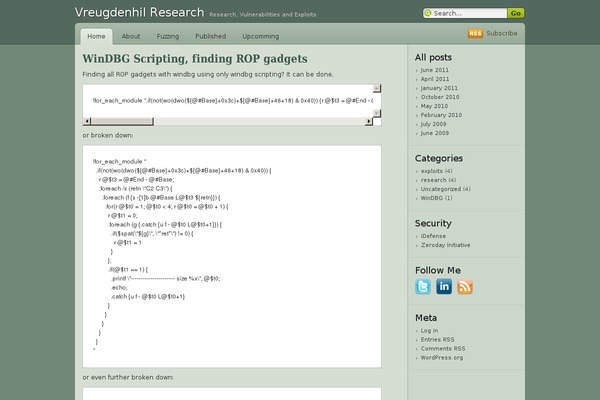Open April 2011 archive
The width and height of the screenshot is (600, 400).
[435, 79]
